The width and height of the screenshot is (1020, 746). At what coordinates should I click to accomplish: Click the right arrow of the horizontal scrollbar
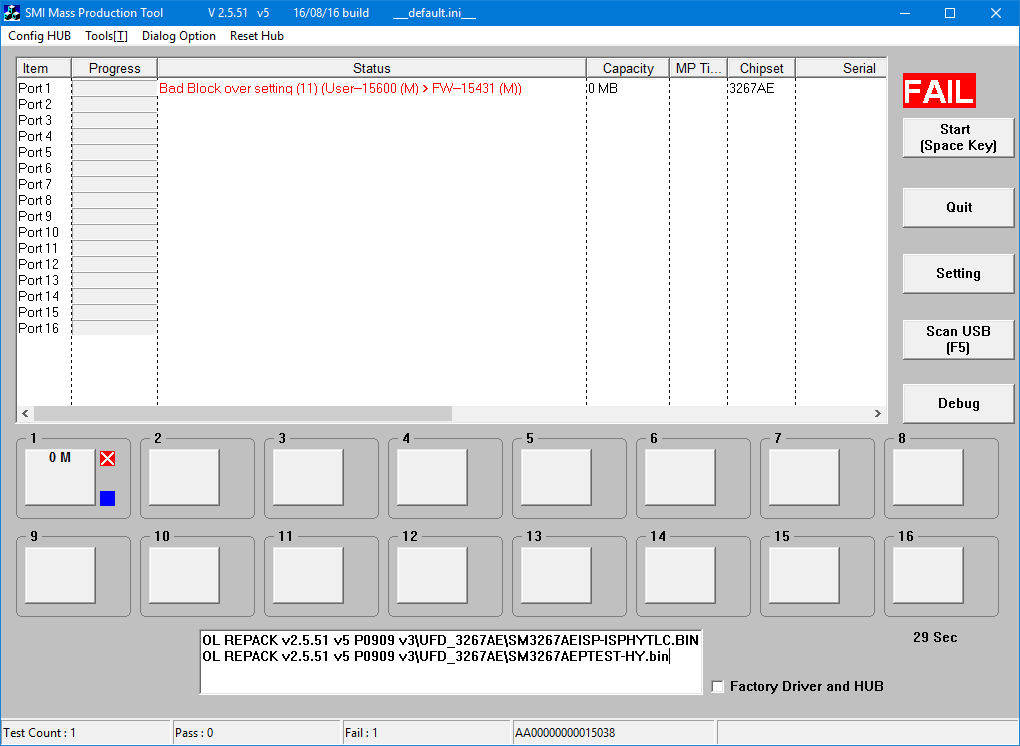(878, 414)
